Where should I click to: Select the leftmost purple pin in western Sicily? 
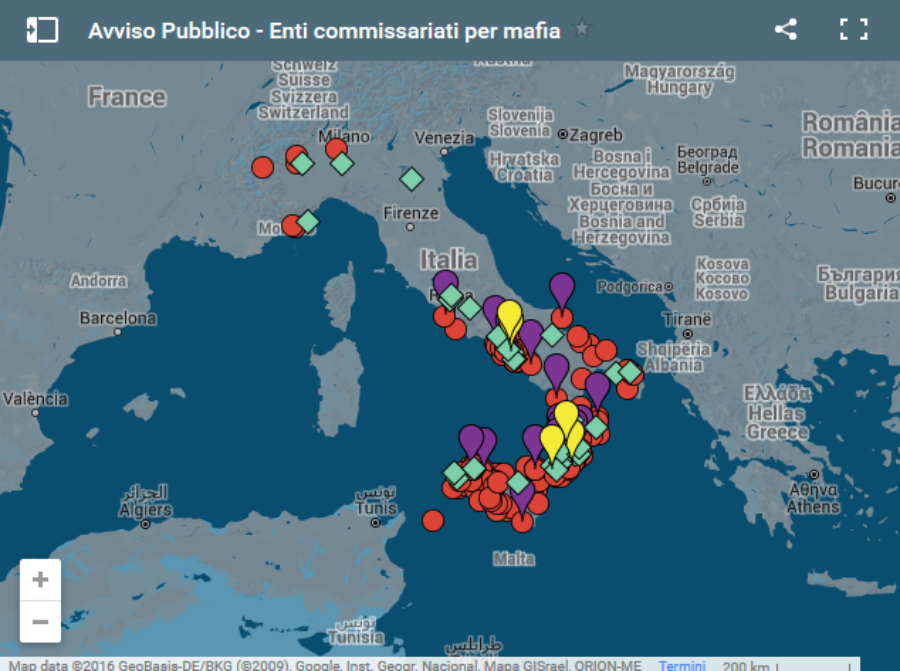(x=471, y=441)
